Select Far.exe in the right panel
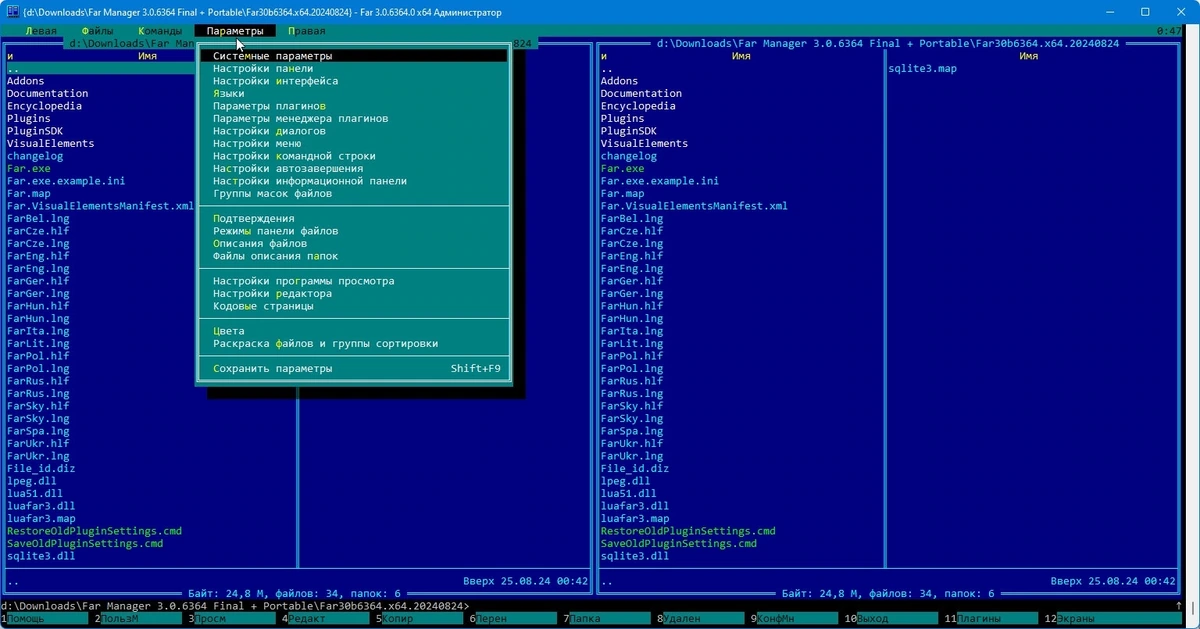 tap(622, 169)
